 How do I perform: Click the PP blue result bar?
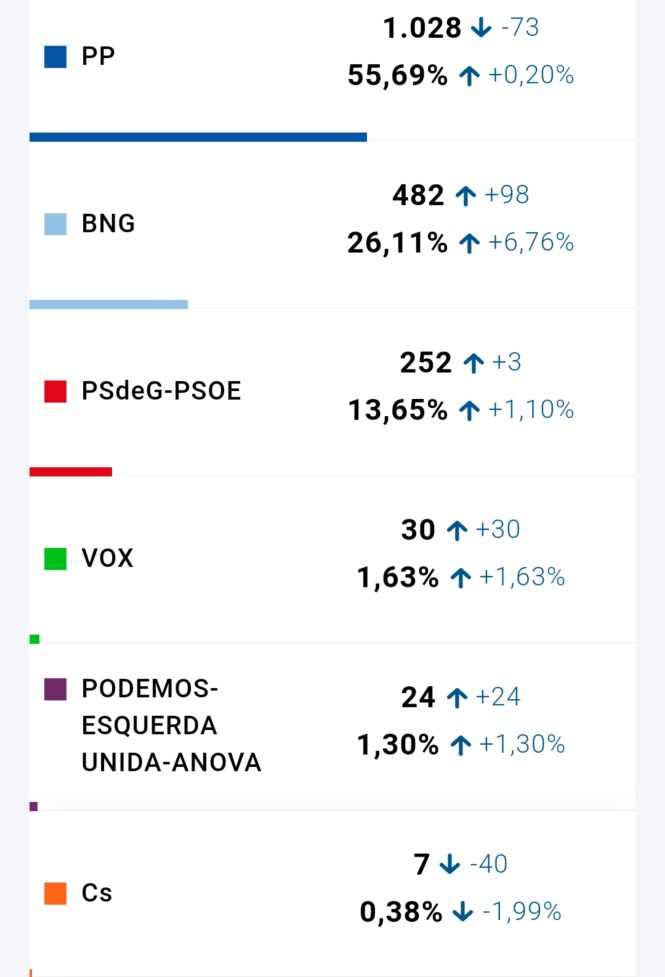(198, 137)
